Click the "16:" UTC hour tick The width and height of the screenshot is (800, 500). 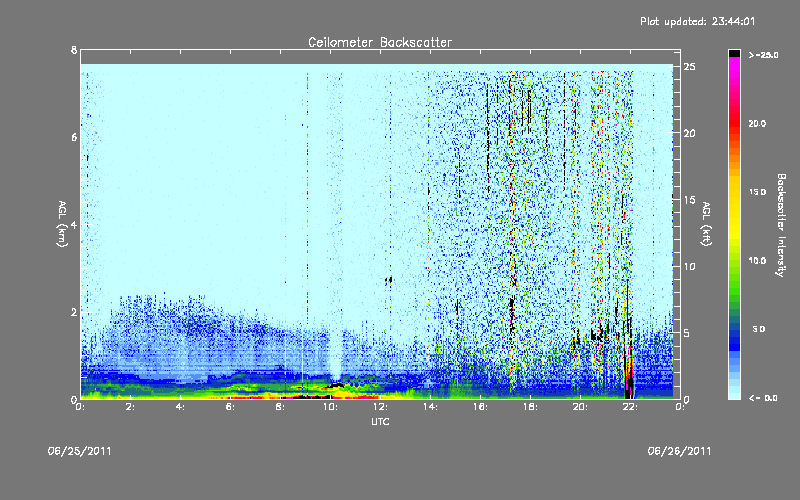pos(481,407)
